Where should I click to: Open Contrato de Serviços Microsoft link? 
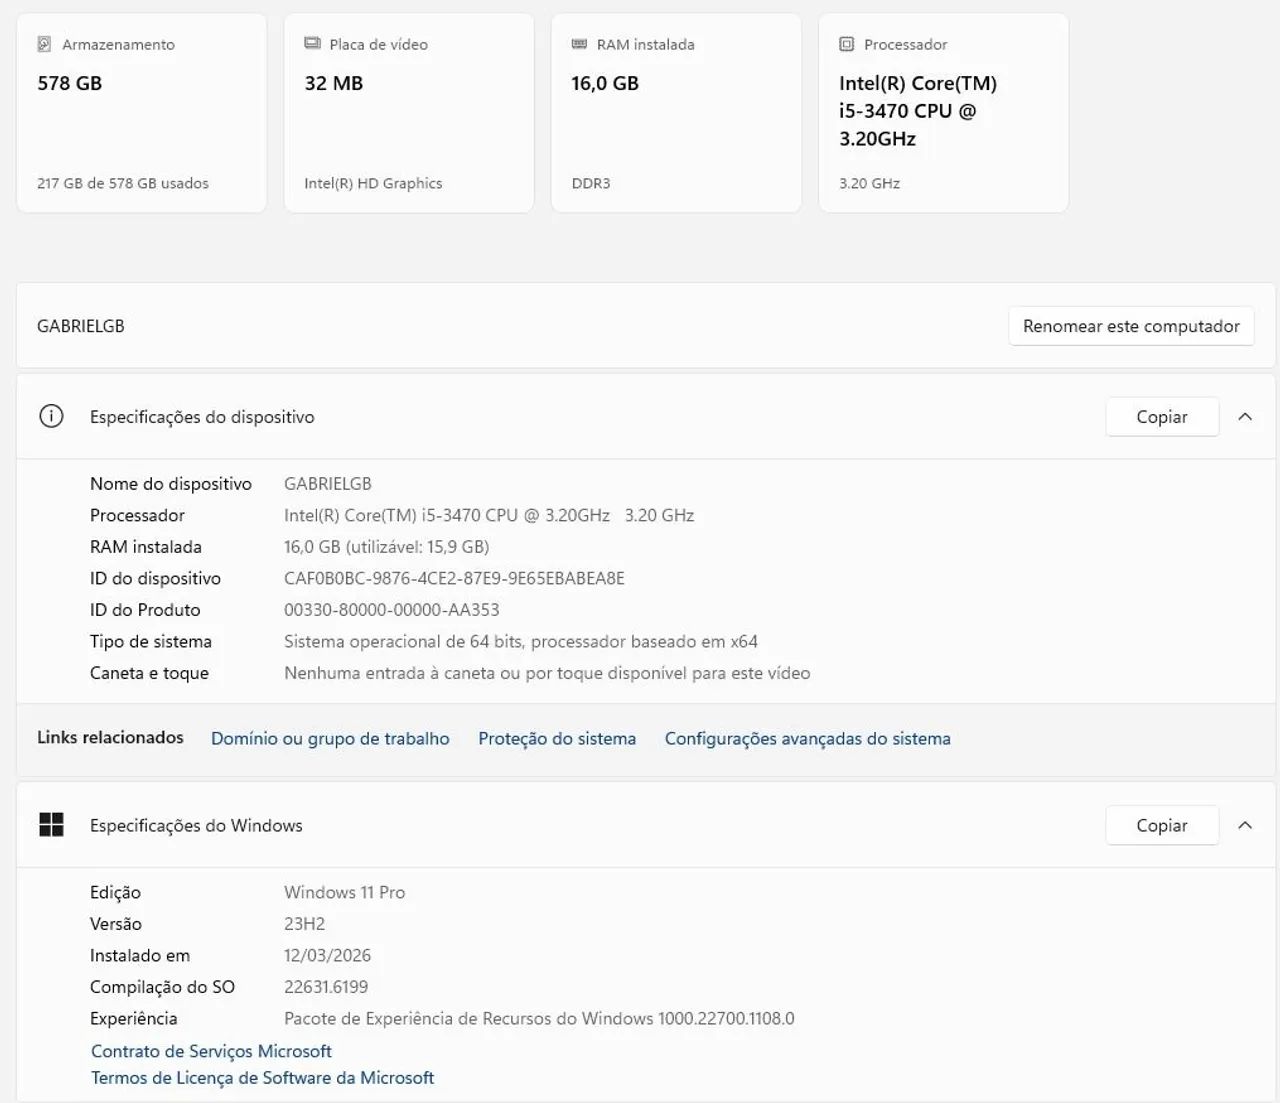pyautogui.click(x=211, y=1051)
